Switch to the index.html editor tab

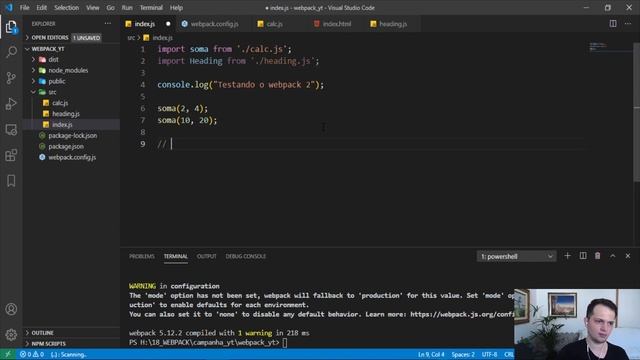click(x=337, y=24)
